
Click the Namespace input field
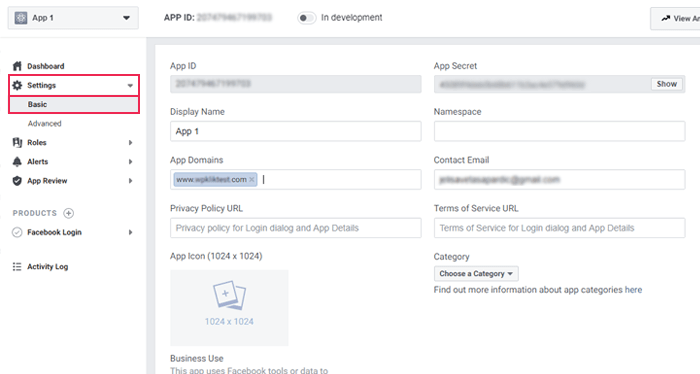[559, 131]
